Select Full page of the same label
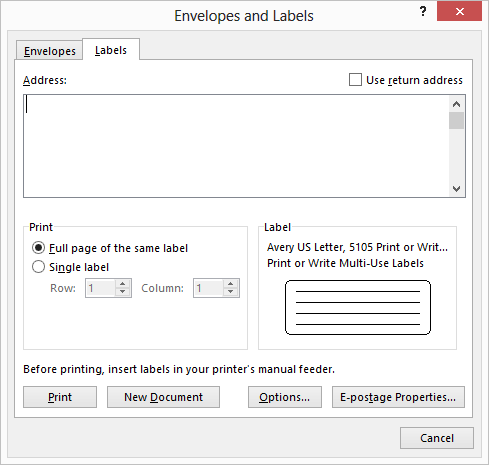Viewport: 489px width, 465px height. [38, 248]
